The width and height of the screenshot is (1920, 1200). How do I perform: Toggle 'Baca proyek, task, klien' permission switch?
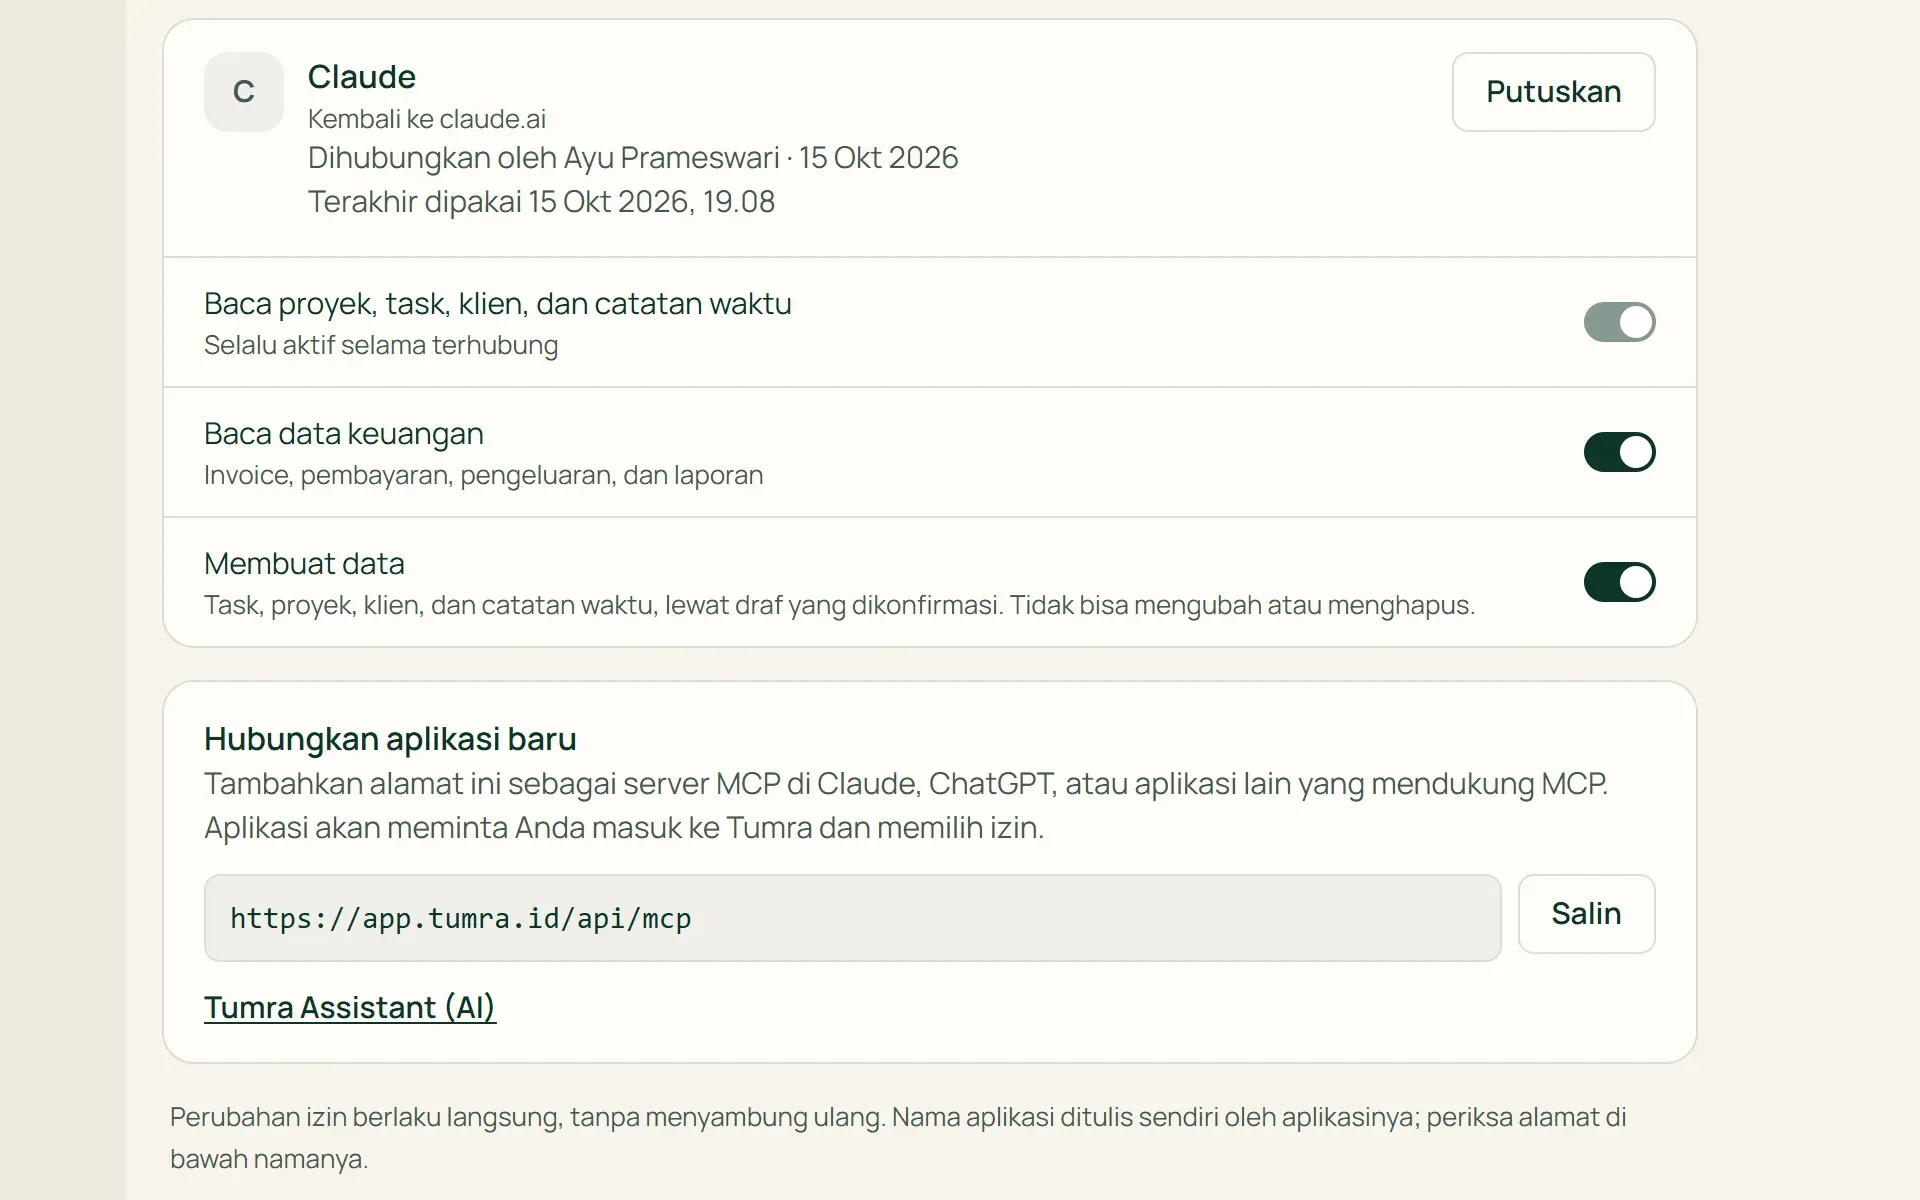(1619, 322)
